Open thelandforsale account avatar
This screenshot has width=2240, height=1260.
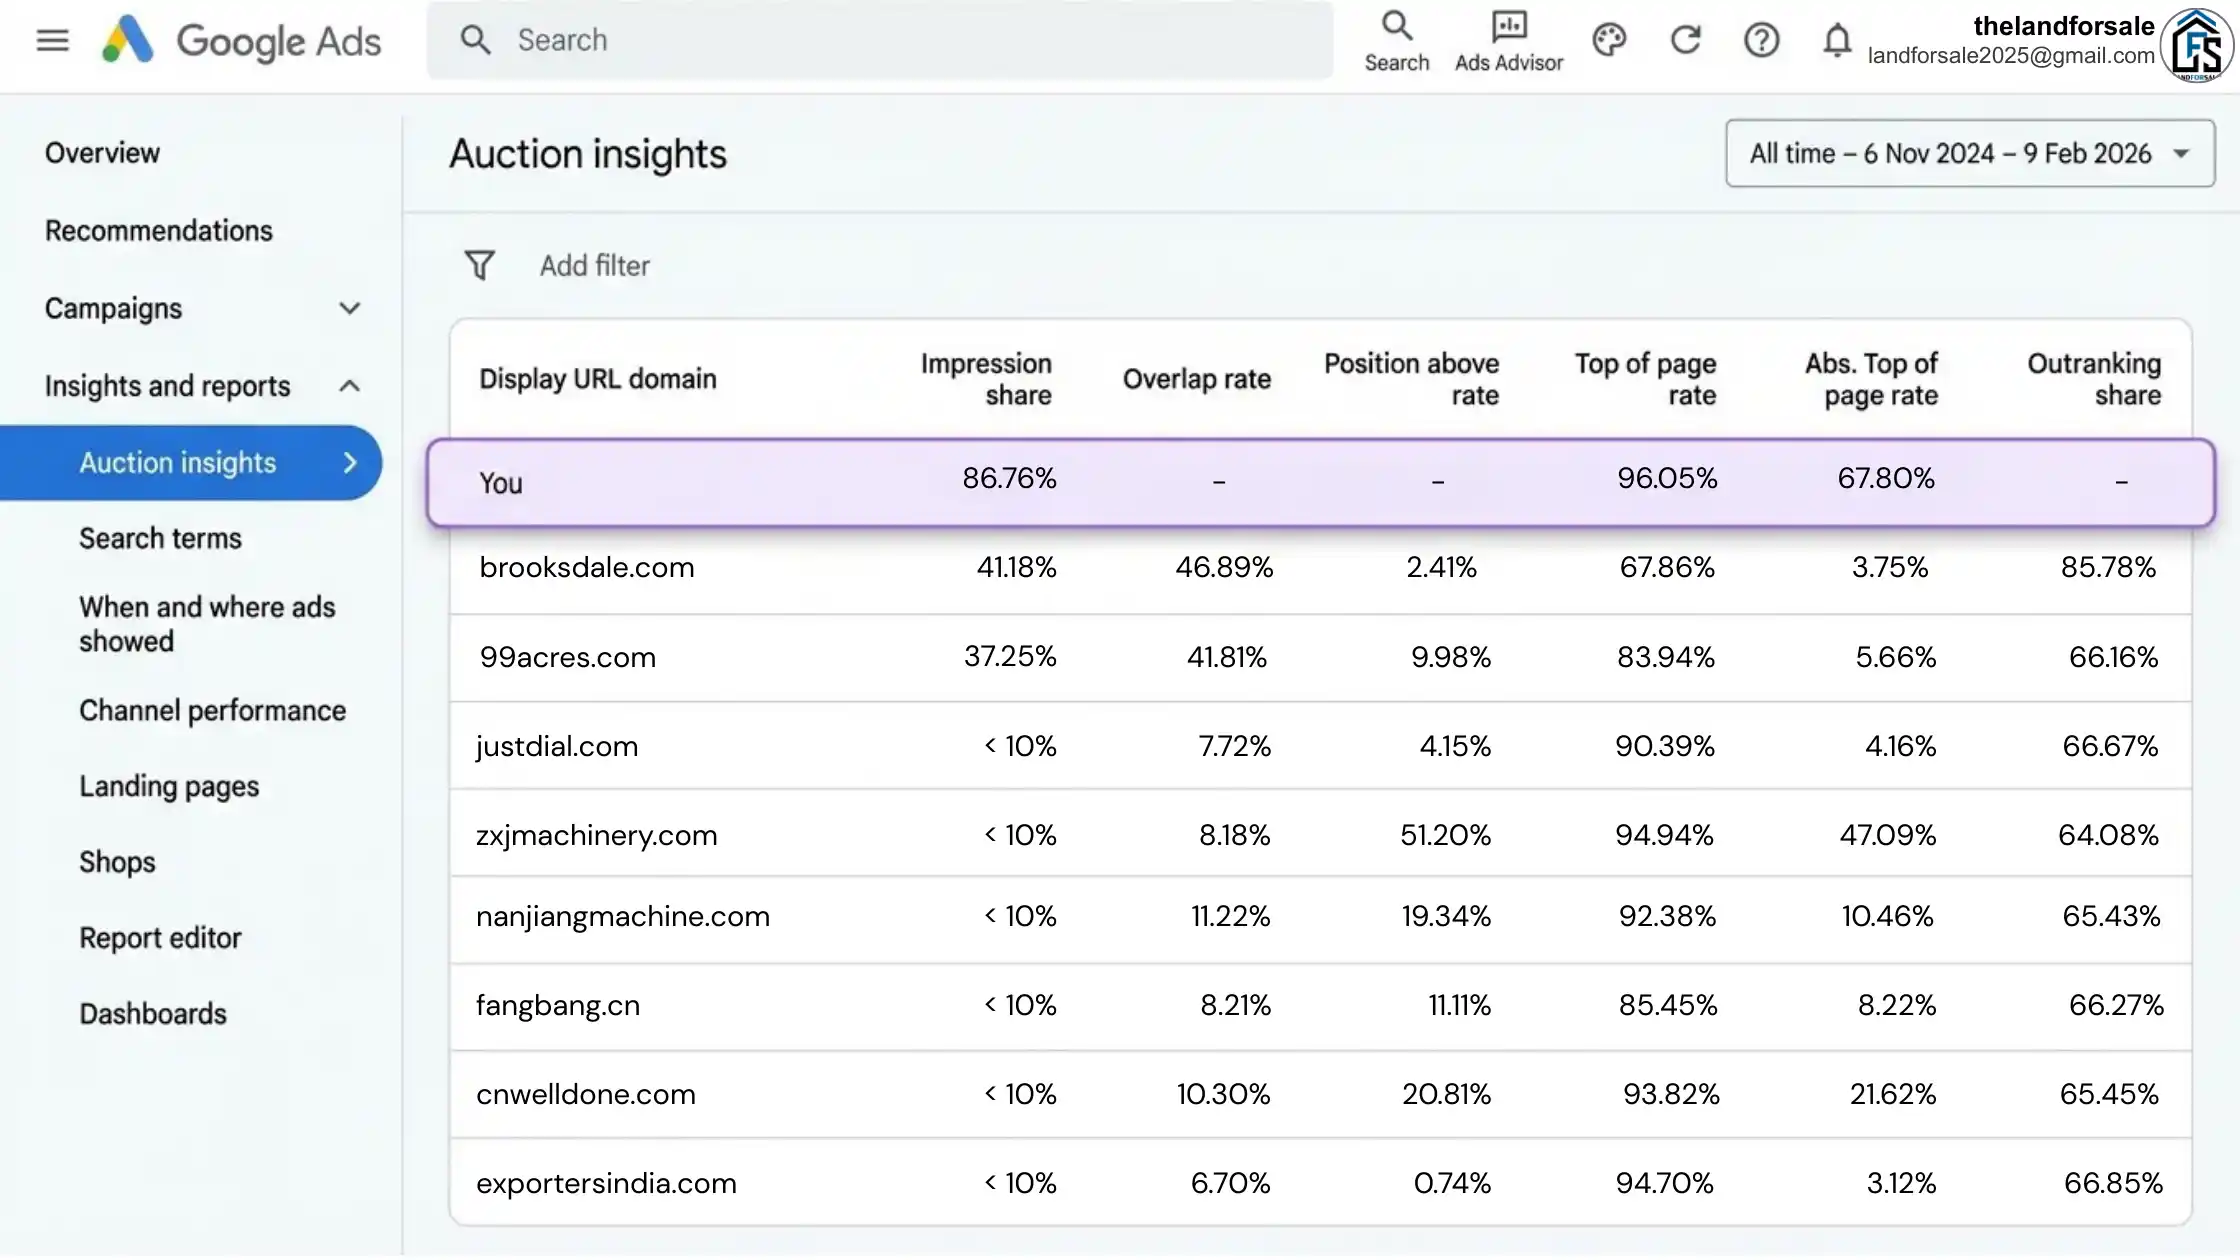[2196, 44]
